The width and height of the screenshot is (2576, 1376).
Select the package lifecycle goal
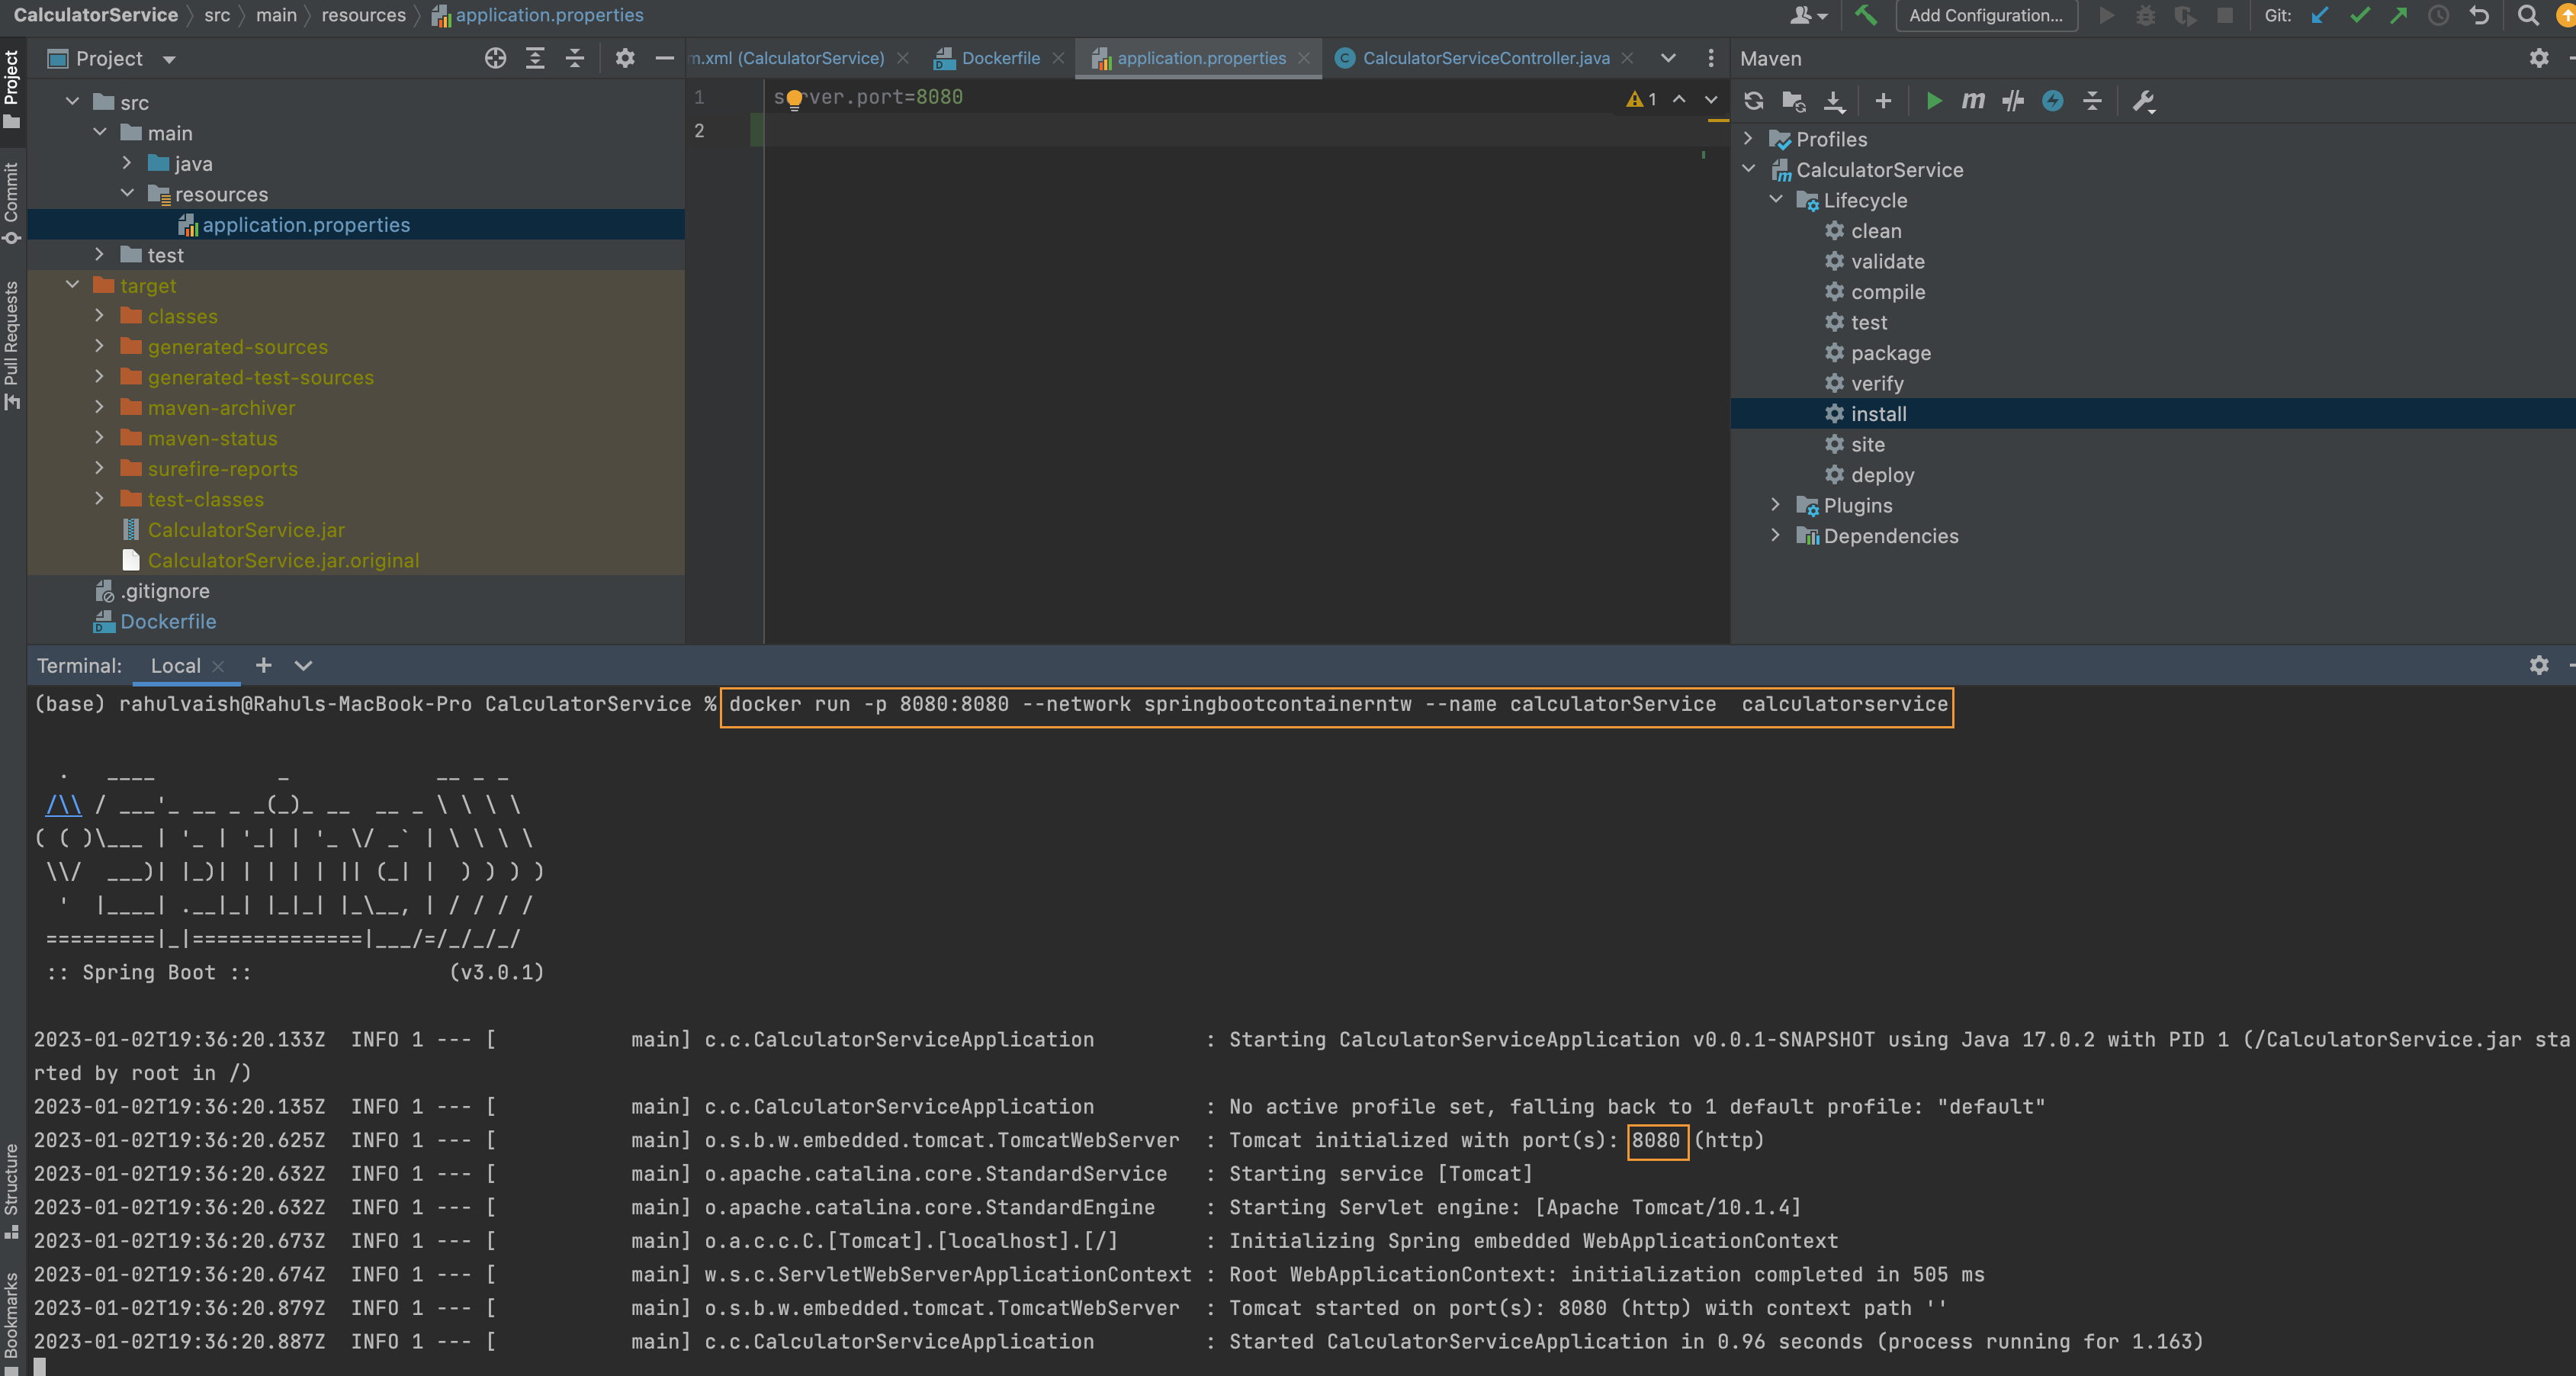pos(1891,353)
